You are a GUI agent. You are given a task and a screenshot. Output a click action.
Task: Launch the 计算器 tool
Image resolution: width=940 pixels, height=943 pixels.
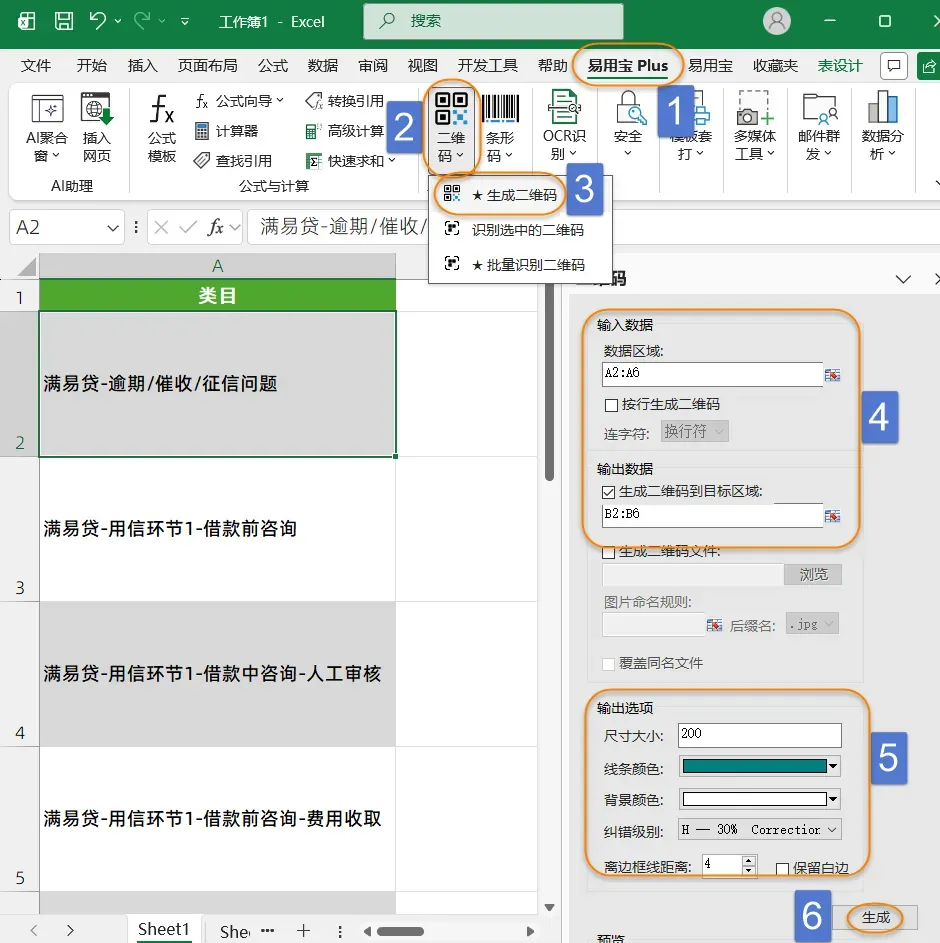(227, 131)
